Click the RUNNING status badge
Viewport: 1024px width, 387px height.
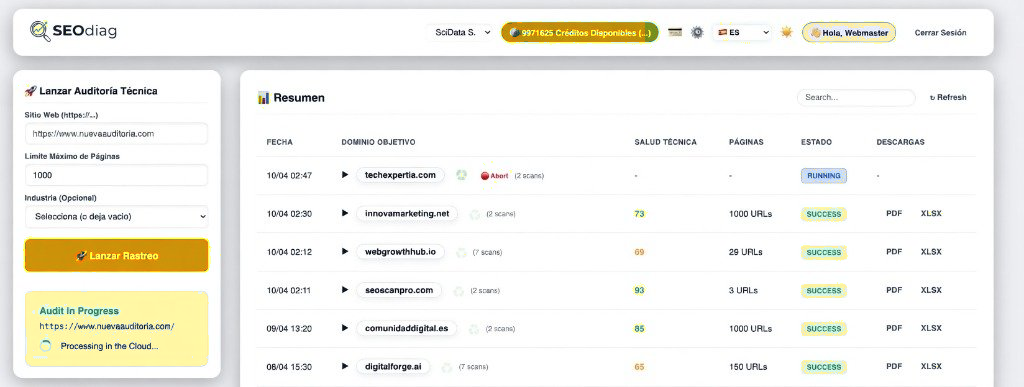(x=824, y=176)
